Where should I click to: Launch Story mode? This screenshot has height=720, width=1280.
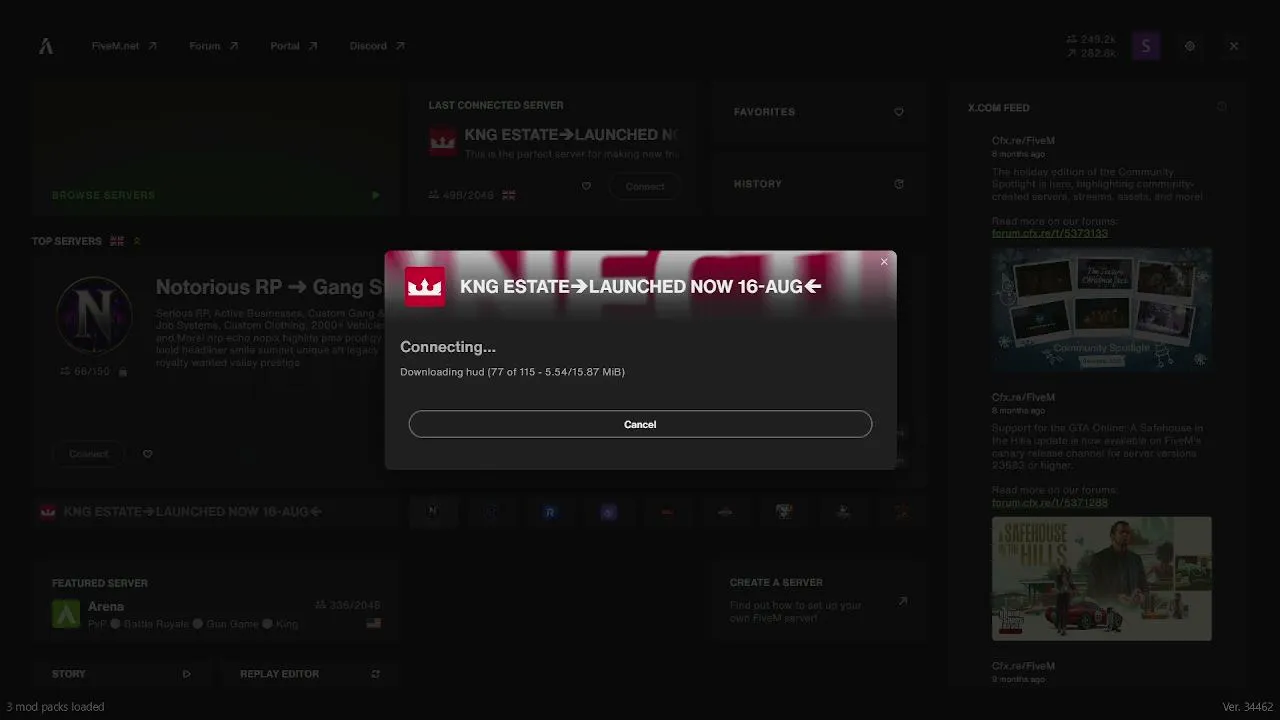tap(121, 674)
